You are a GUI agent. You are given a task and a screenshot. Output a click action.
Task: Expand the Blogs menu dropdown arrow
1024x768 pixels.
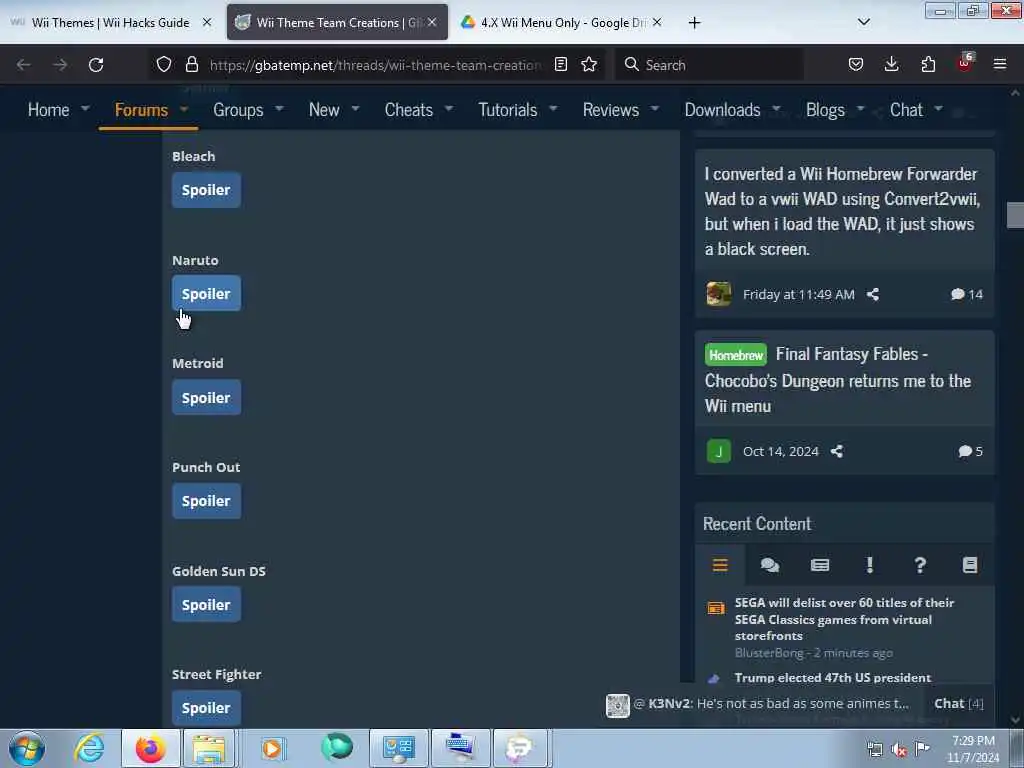coord(861,108)
